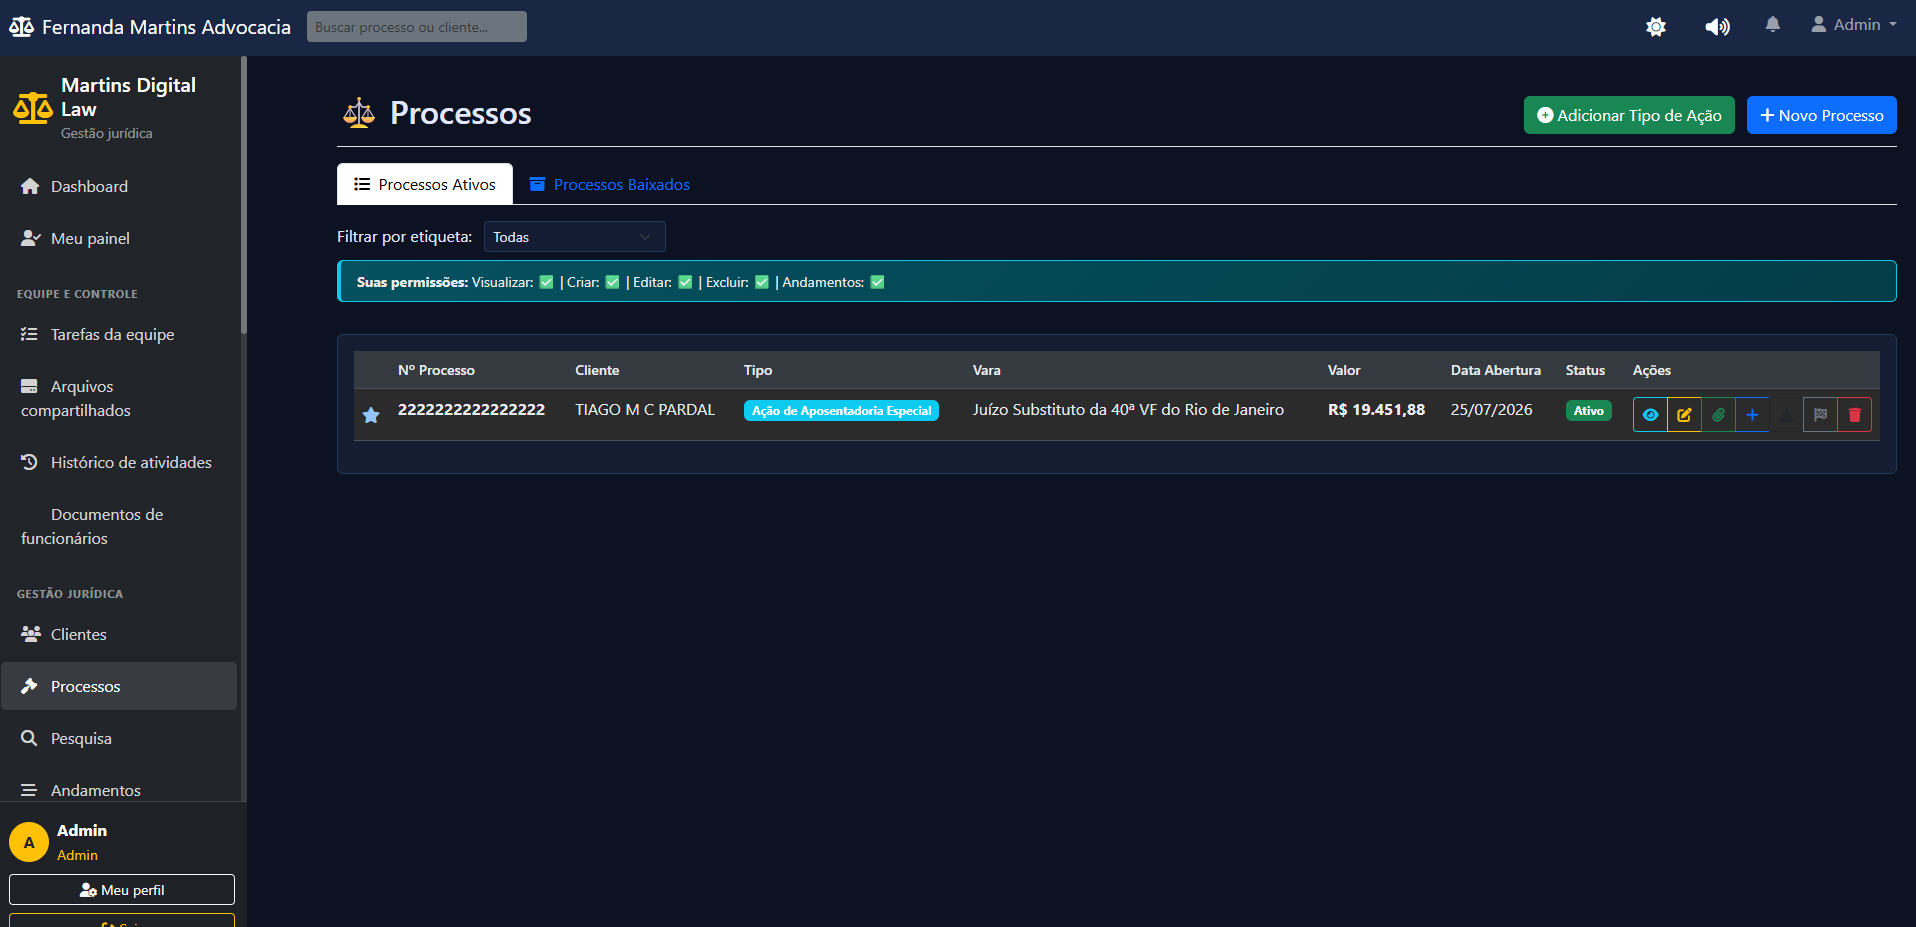The width and height of the screenshot is (1916, 927).
Task: Click the Fernanda Martins Advocacia brand title
Action: (x=166, y=27)
